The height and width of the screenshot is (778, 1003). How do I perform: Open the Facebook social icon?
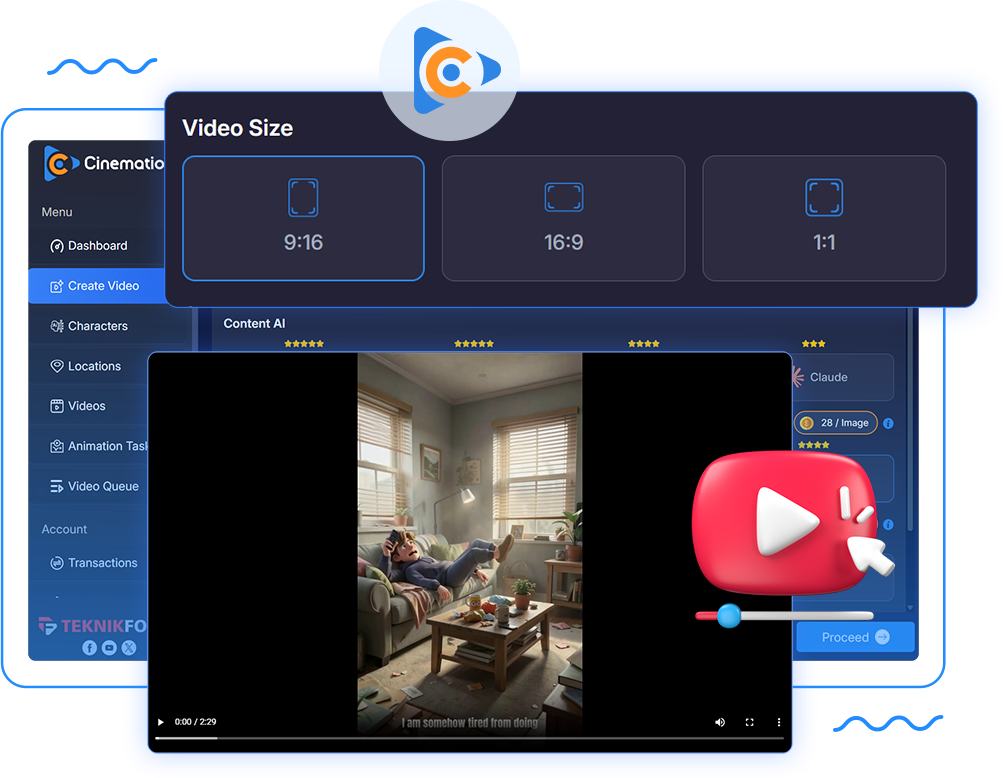pyautogui.click(x=89, y=648)
